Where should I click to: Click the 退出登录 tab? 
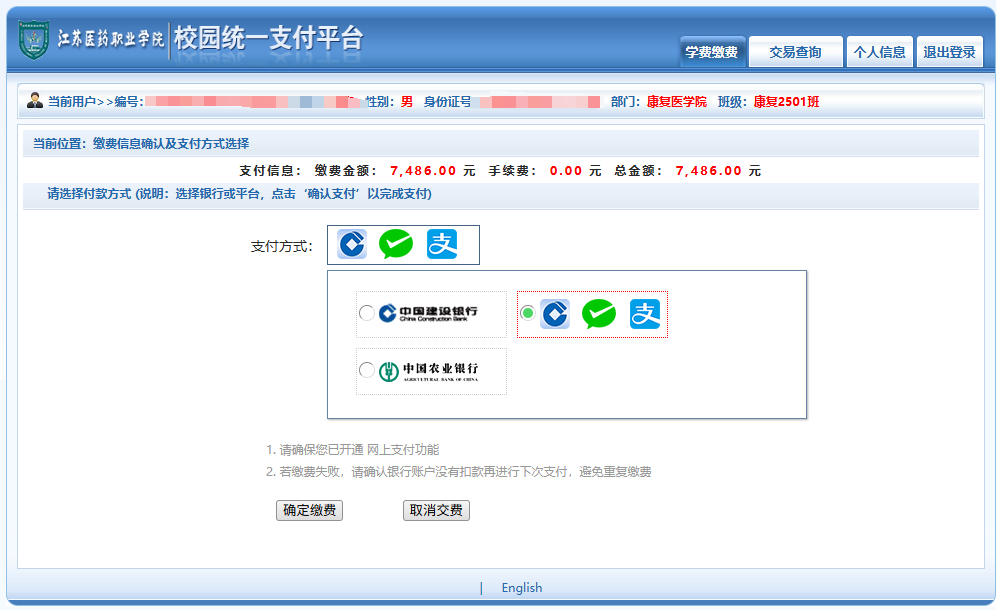point(950,52)
